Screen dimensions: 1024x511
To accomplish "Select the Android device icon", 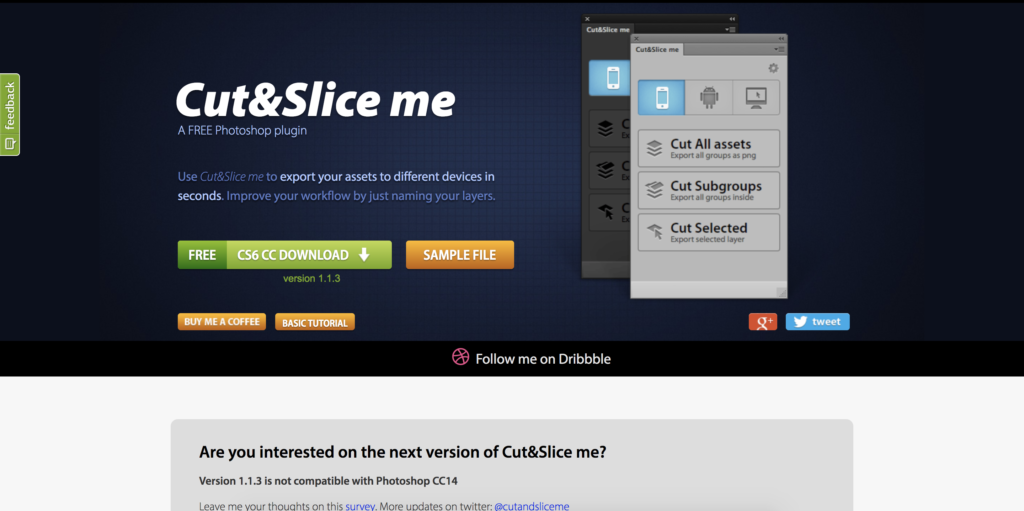I will 709,98.
